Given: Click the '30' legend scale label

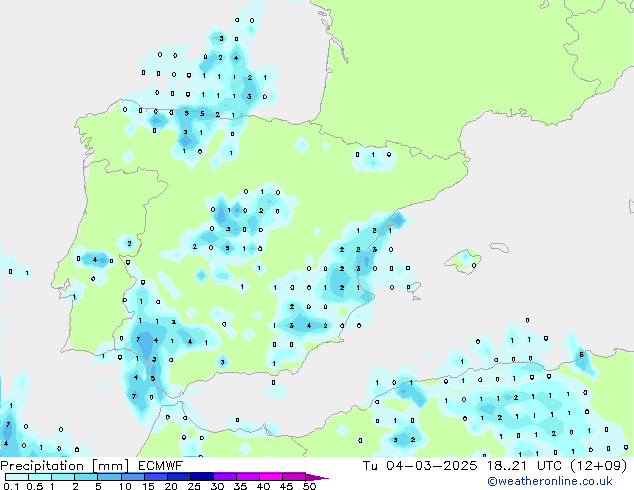Looking at the screenshot, I should [218, 486].
